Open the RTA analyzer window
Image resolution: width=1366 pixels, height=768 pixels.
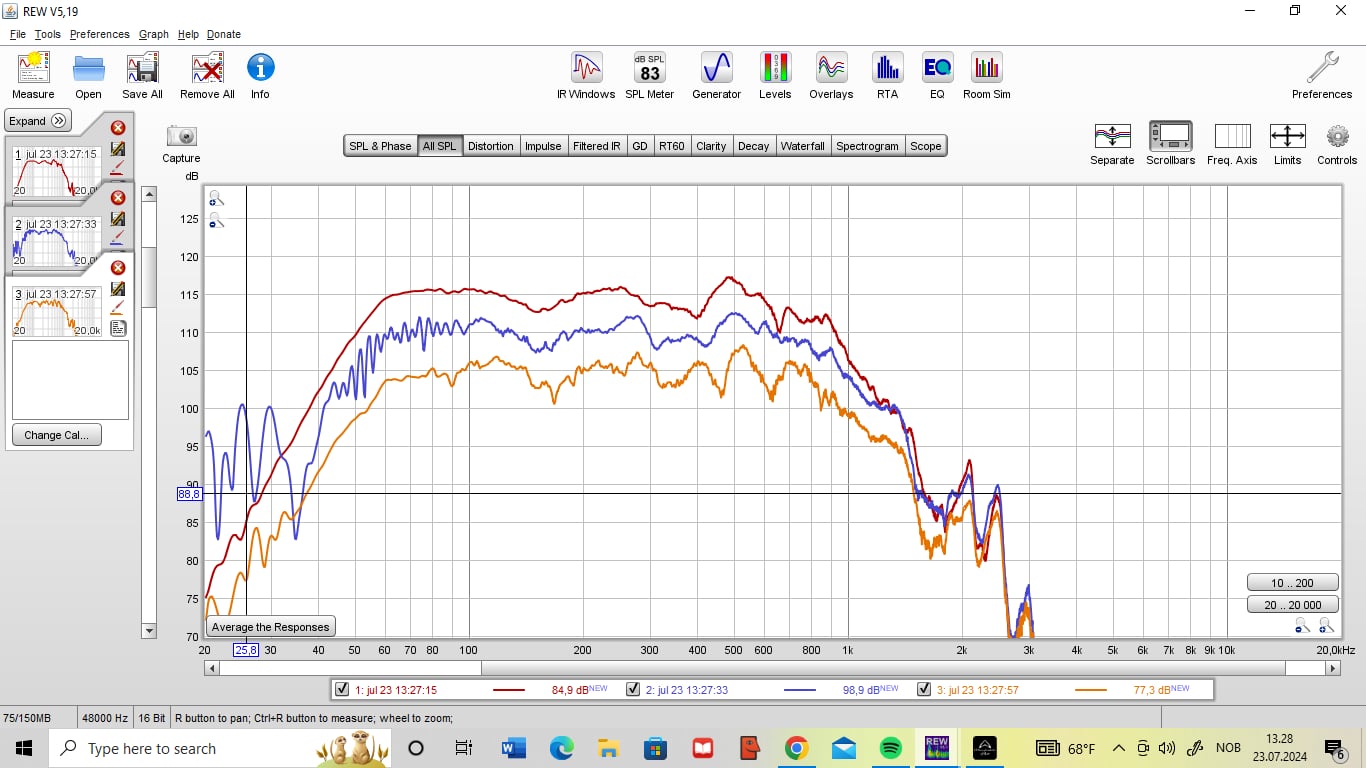point(887,69)
